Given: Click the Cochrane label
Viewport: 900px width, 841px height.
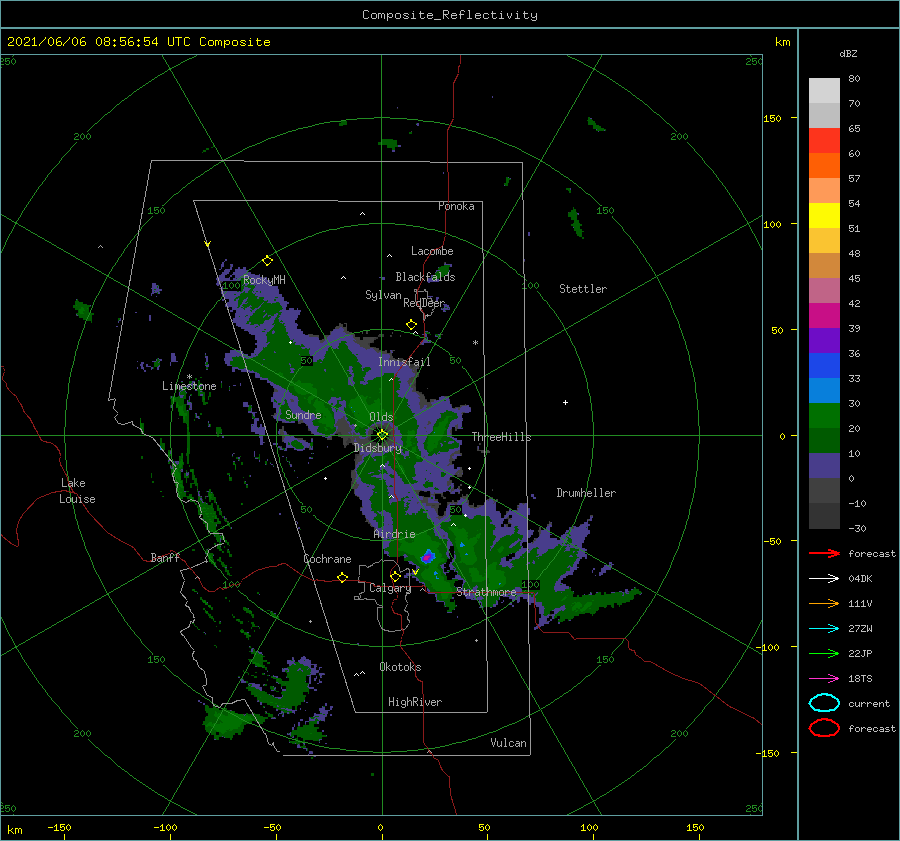Looking at the screenshot, I should point(327,559).
